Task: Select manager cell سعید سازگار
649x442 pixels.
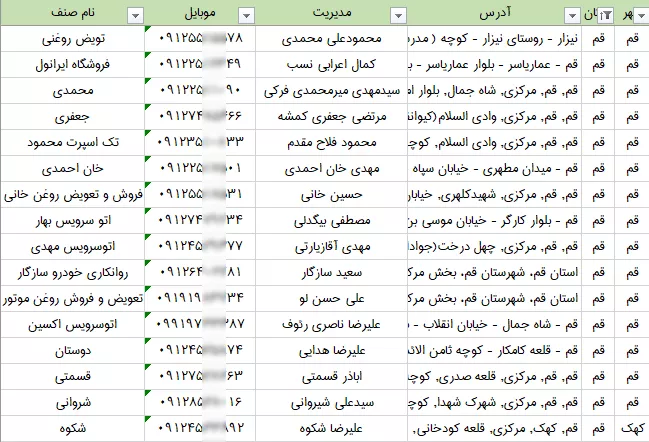Action: pyautogui.click(x=331, y=273)
